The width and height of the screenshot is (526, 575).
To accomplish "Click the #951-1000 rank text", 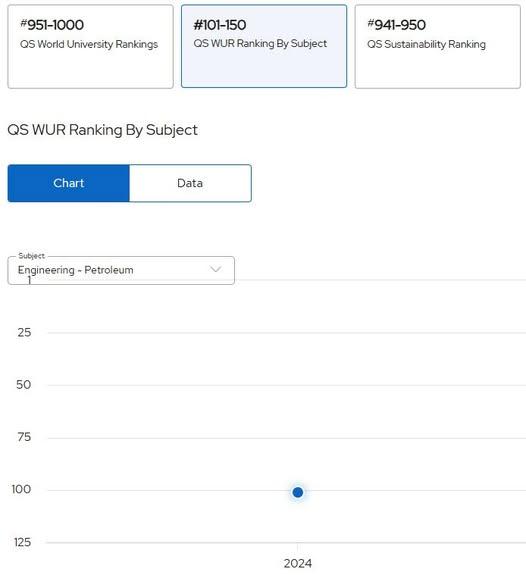I will [x=52, y=25].
